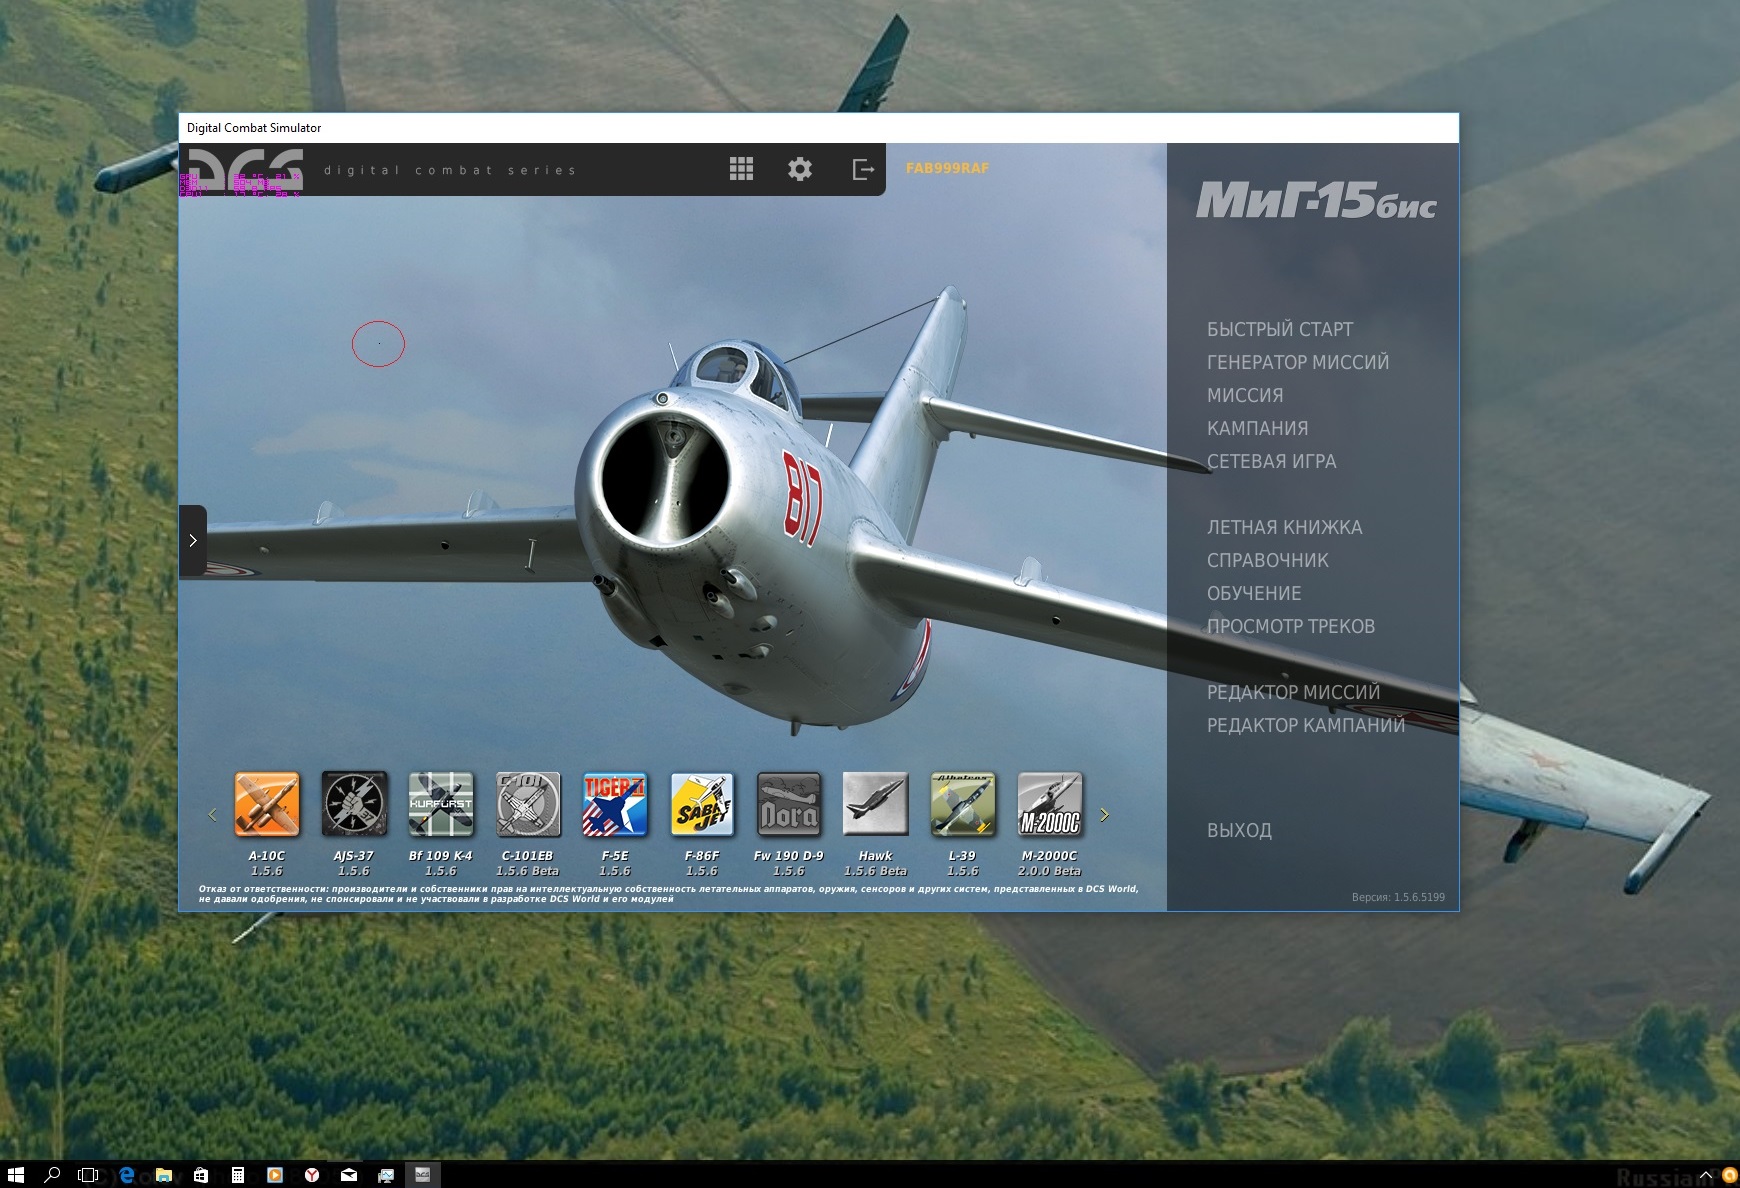Open the modules grid manager icon

tap(741, 169)
